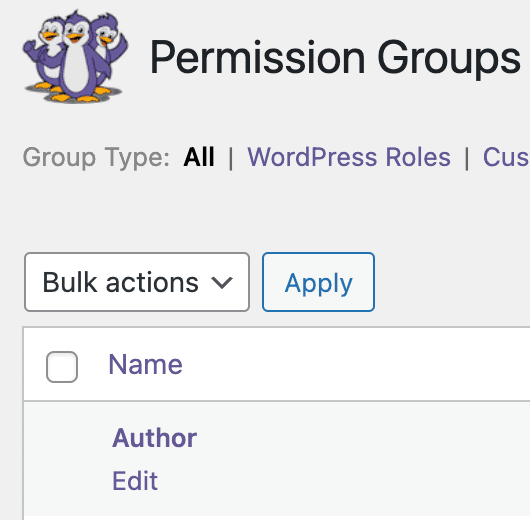Click the Permission Groups page heading
Viewport: 530px width, 520px height.
335,57
